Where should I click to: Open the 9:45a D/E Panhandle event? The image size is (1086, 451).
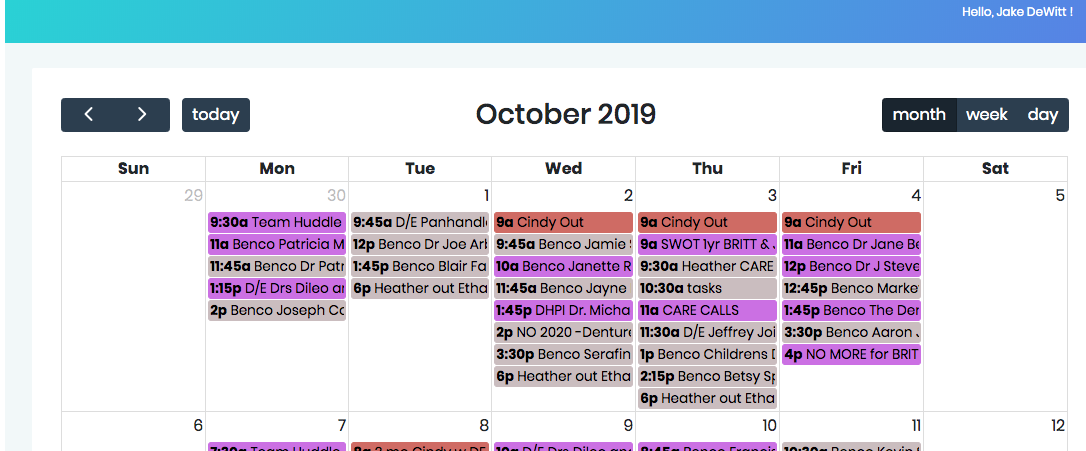tap(420, 222)
